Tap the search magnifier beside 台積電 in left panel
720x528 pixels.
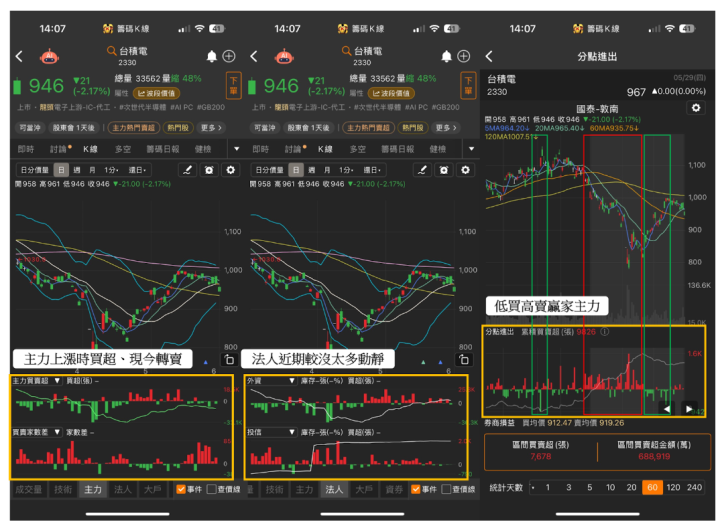click(x=110, y=50)
